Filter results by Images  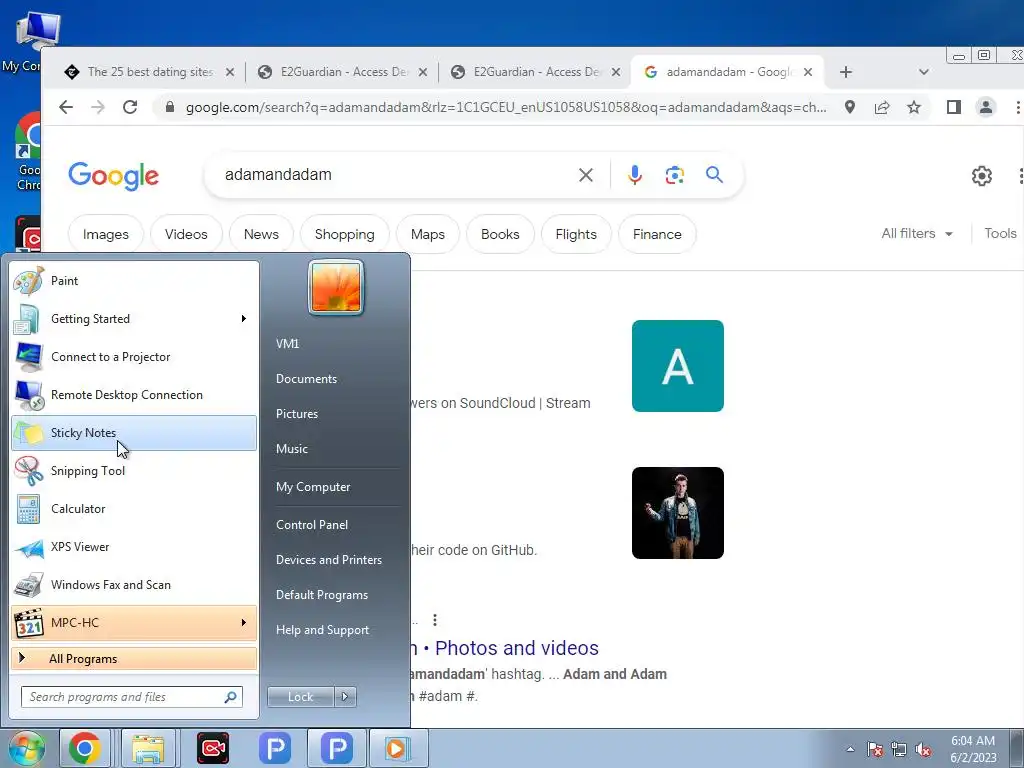[x=106, y=234]
